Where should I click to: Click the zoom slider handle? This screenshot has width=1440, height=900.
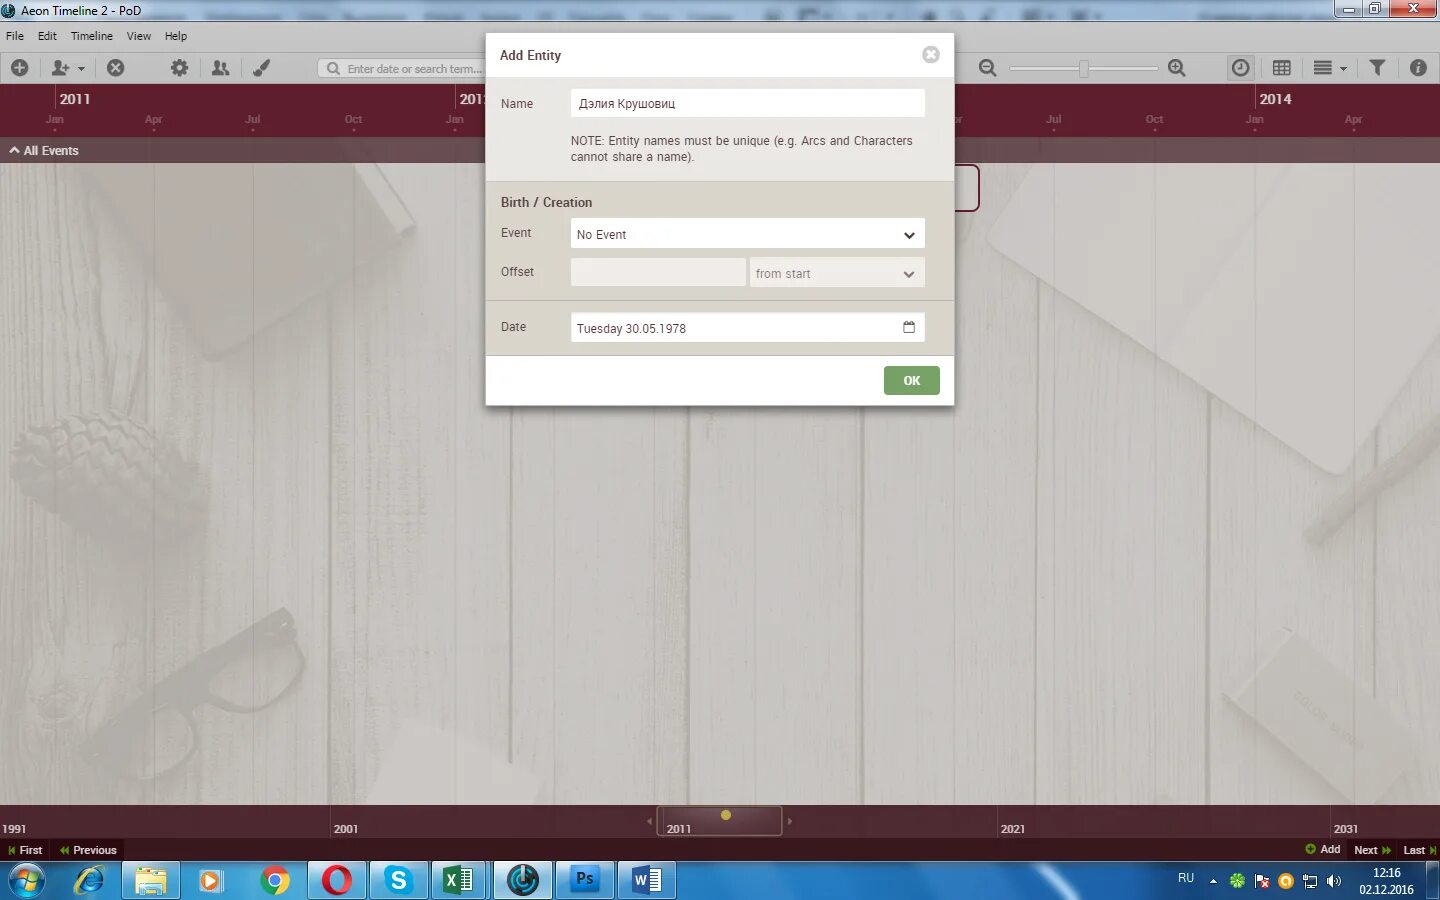1083,68
